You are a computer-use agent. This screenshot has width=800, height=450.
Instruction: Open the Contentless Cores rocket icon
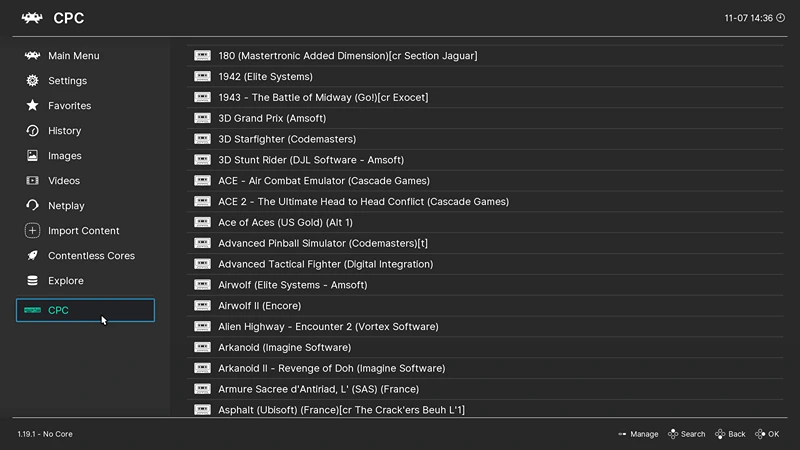point(32,255)
